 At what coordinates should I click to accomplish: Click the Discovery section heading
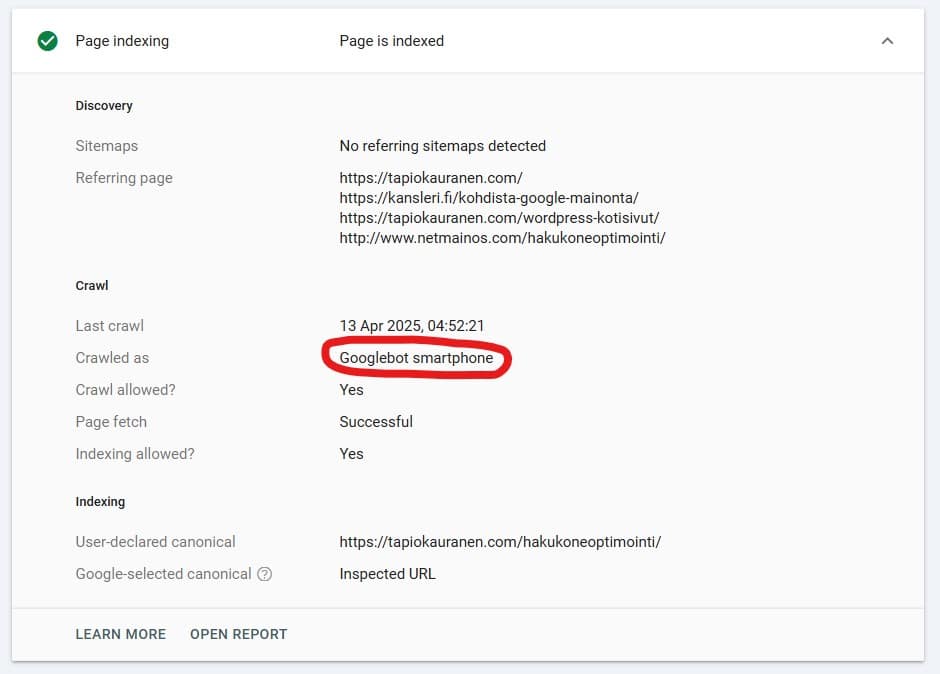(x=104, y=106)
